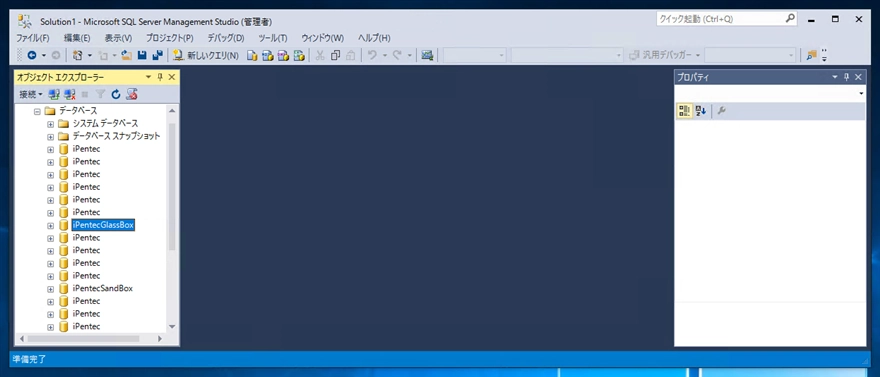Open the ウィンドウ(W) menu
The width and height of the screenshot is (880, 377).
(323, 38)
